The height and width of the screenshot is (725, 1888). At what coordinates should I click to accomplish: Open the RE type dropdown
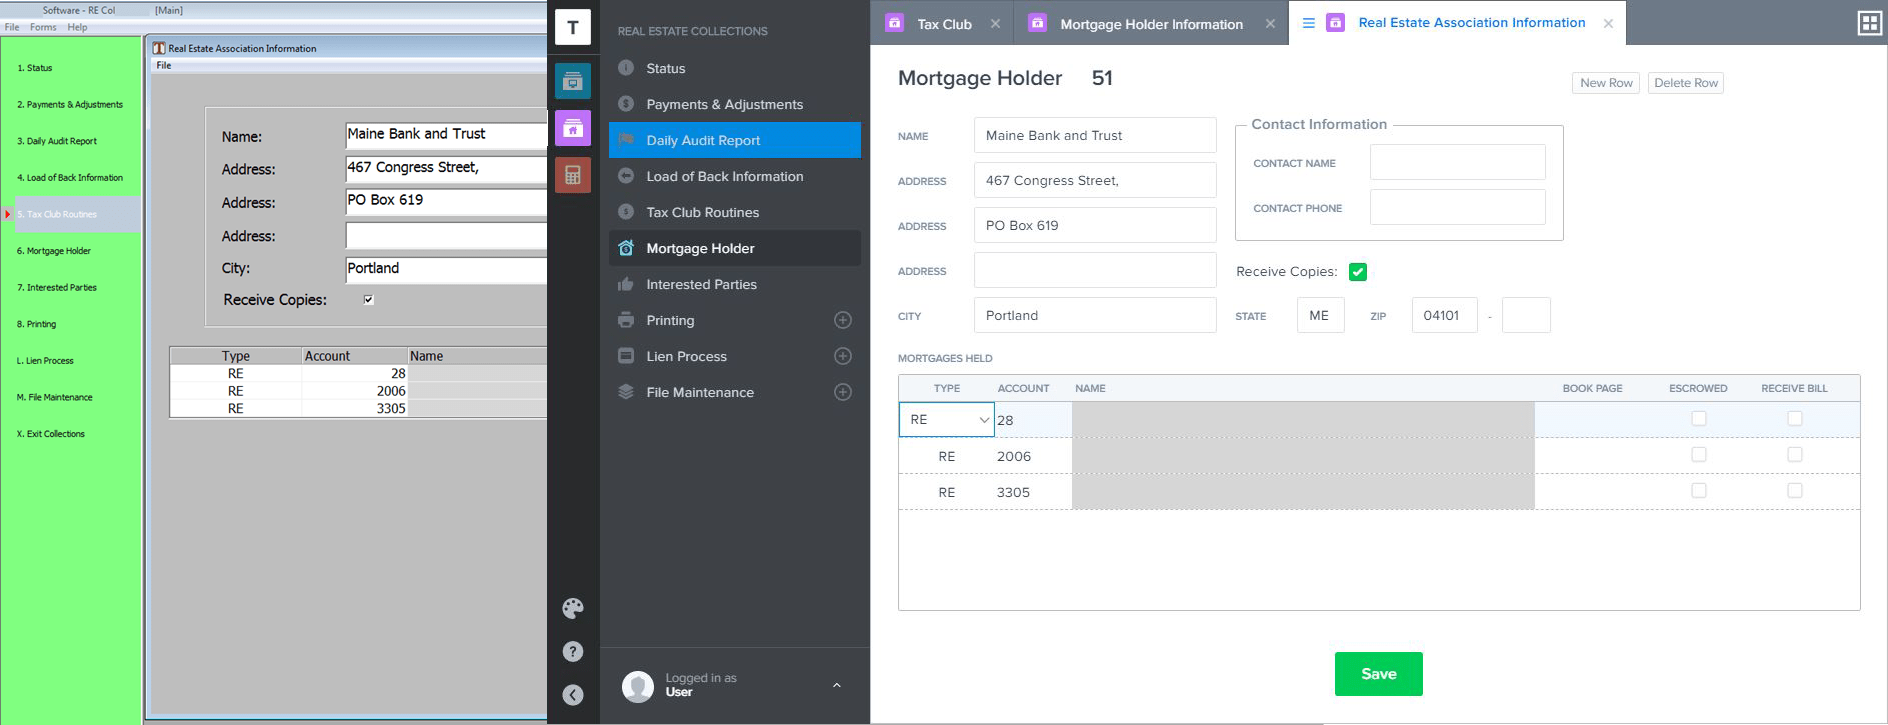pos(946,420)
